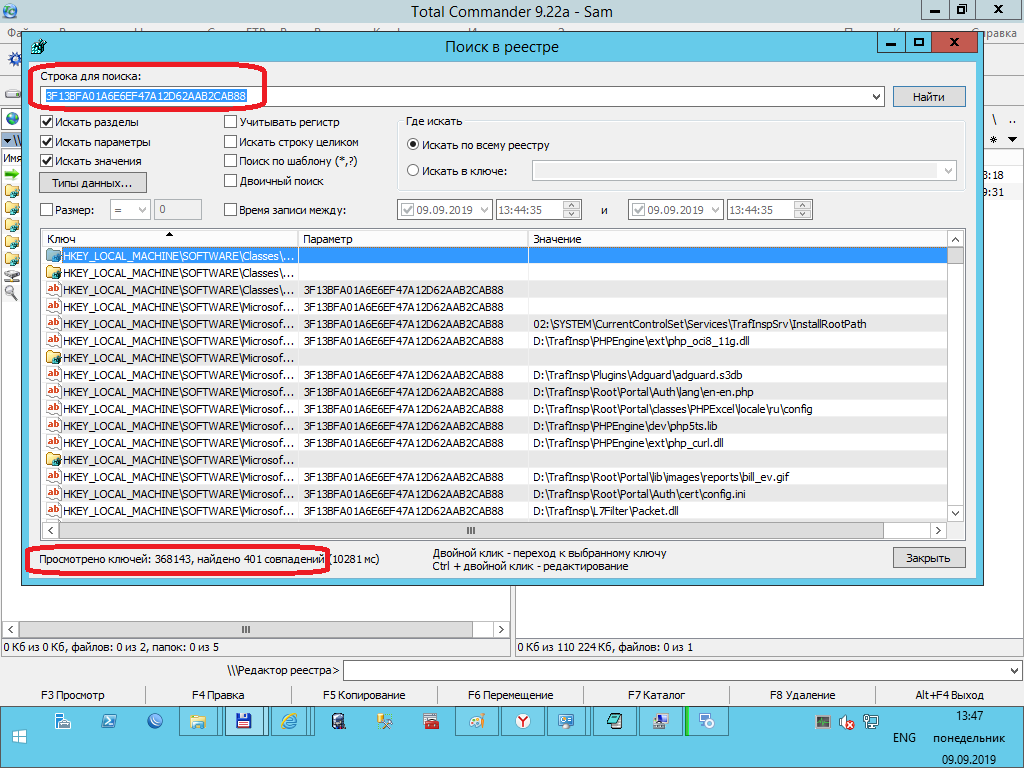This screenshot has width=1024, height=768.
Task: Click the folder icon of the highlighted first result
Action: pos(54,255)
